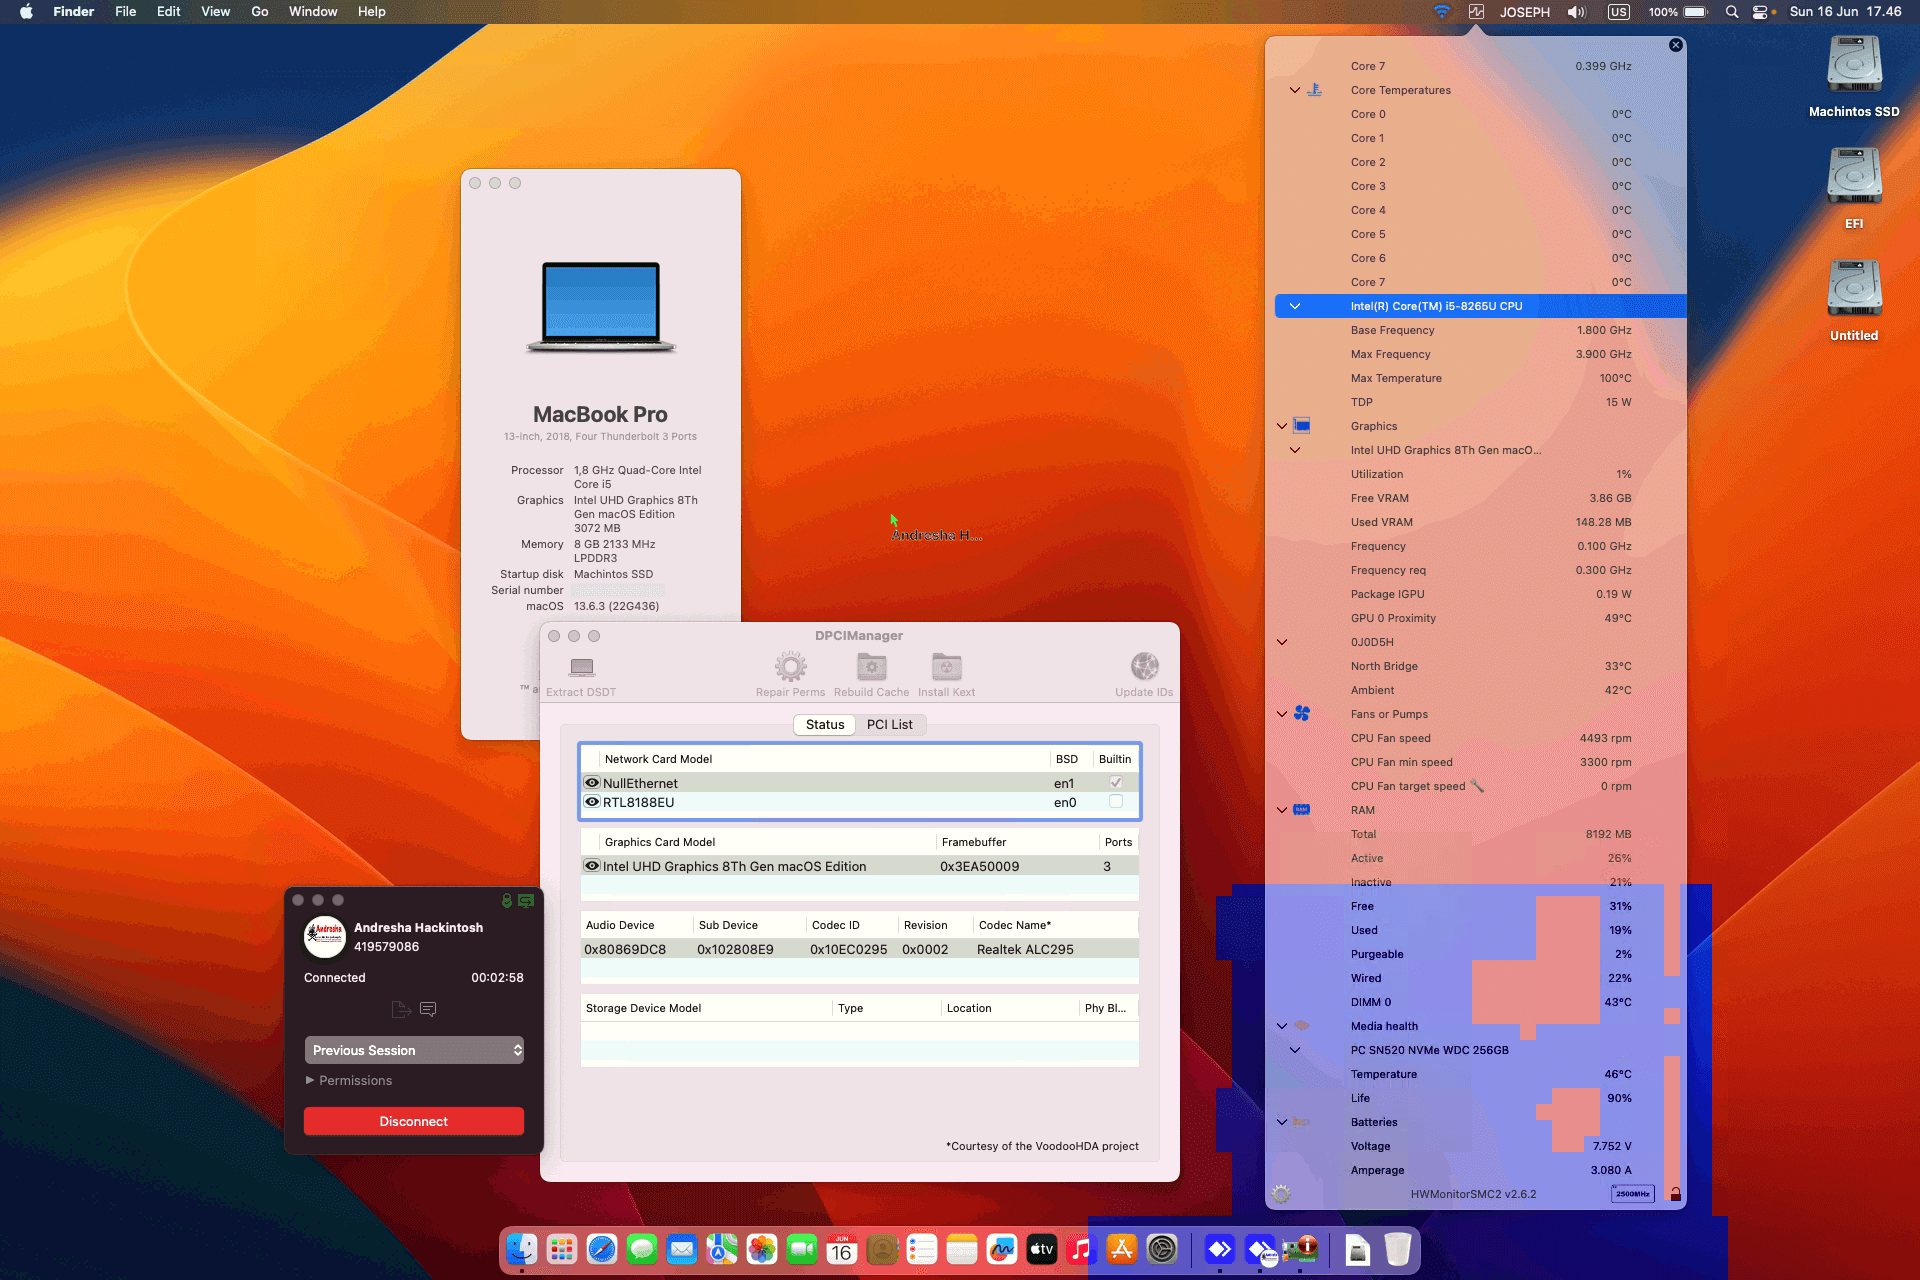This screenshot has width=1920, height=1280.
Task: Open System Settings from the Dock
Action: [1162, 1249]
